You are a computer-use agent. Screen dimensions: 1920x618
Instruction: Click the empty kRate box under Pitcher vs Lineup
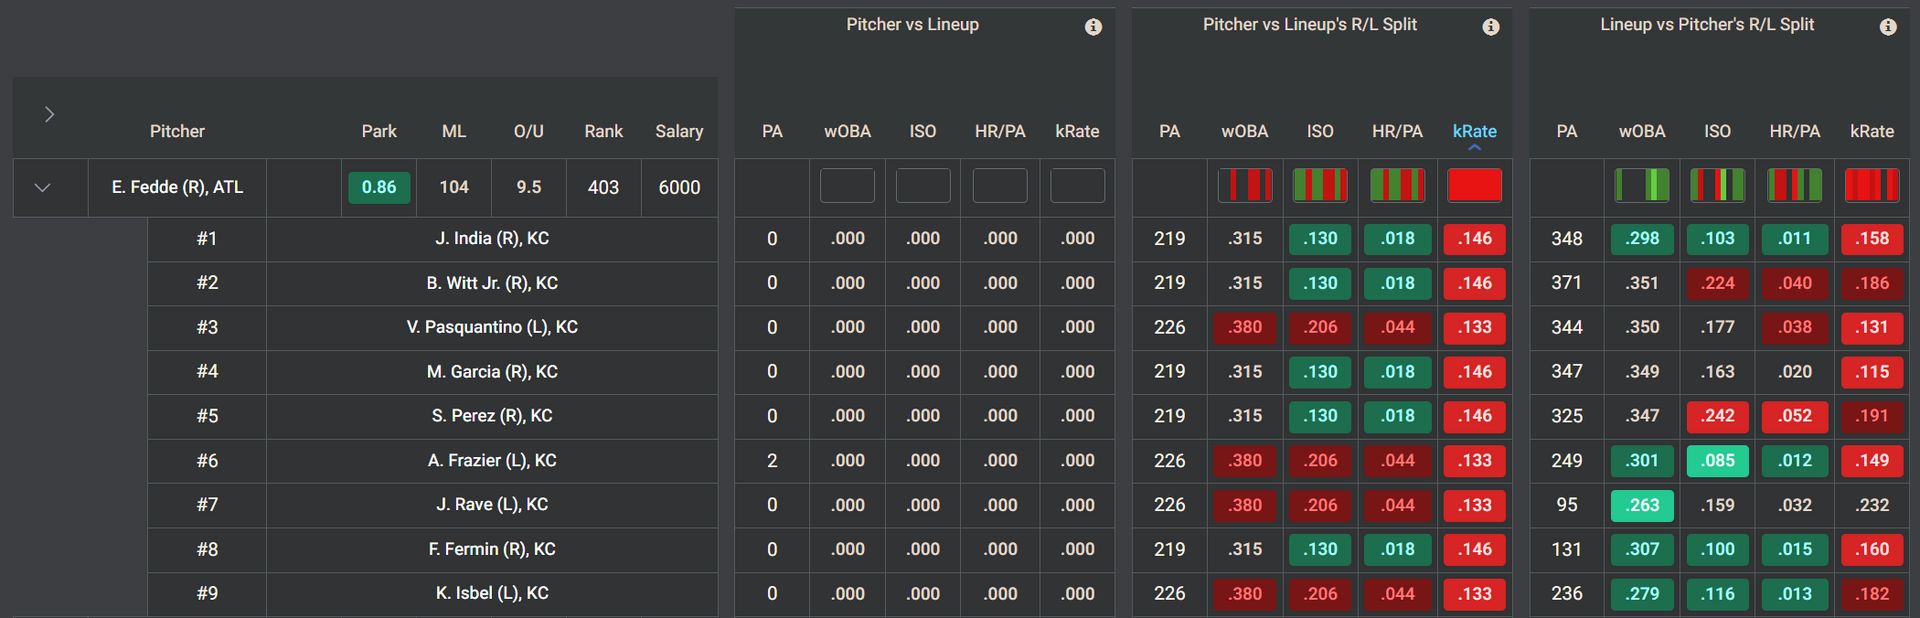tap(1077, 186)
